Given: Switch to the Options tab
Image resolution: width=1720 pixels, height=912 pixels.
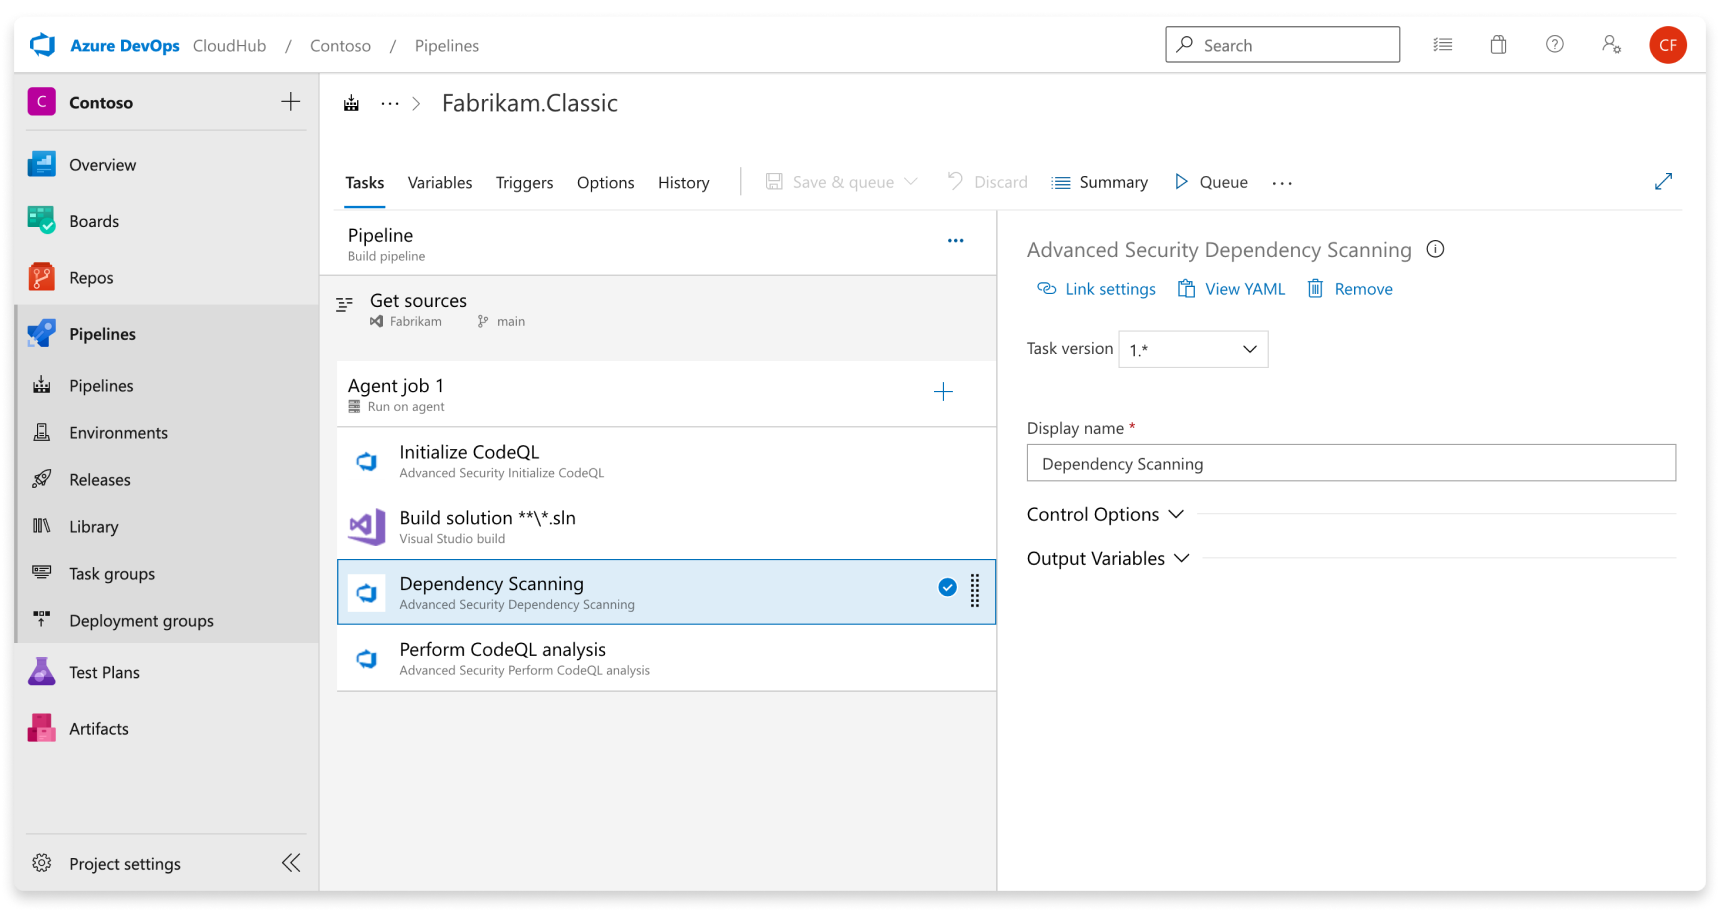Looking at the screenshot, I should 605,182.
